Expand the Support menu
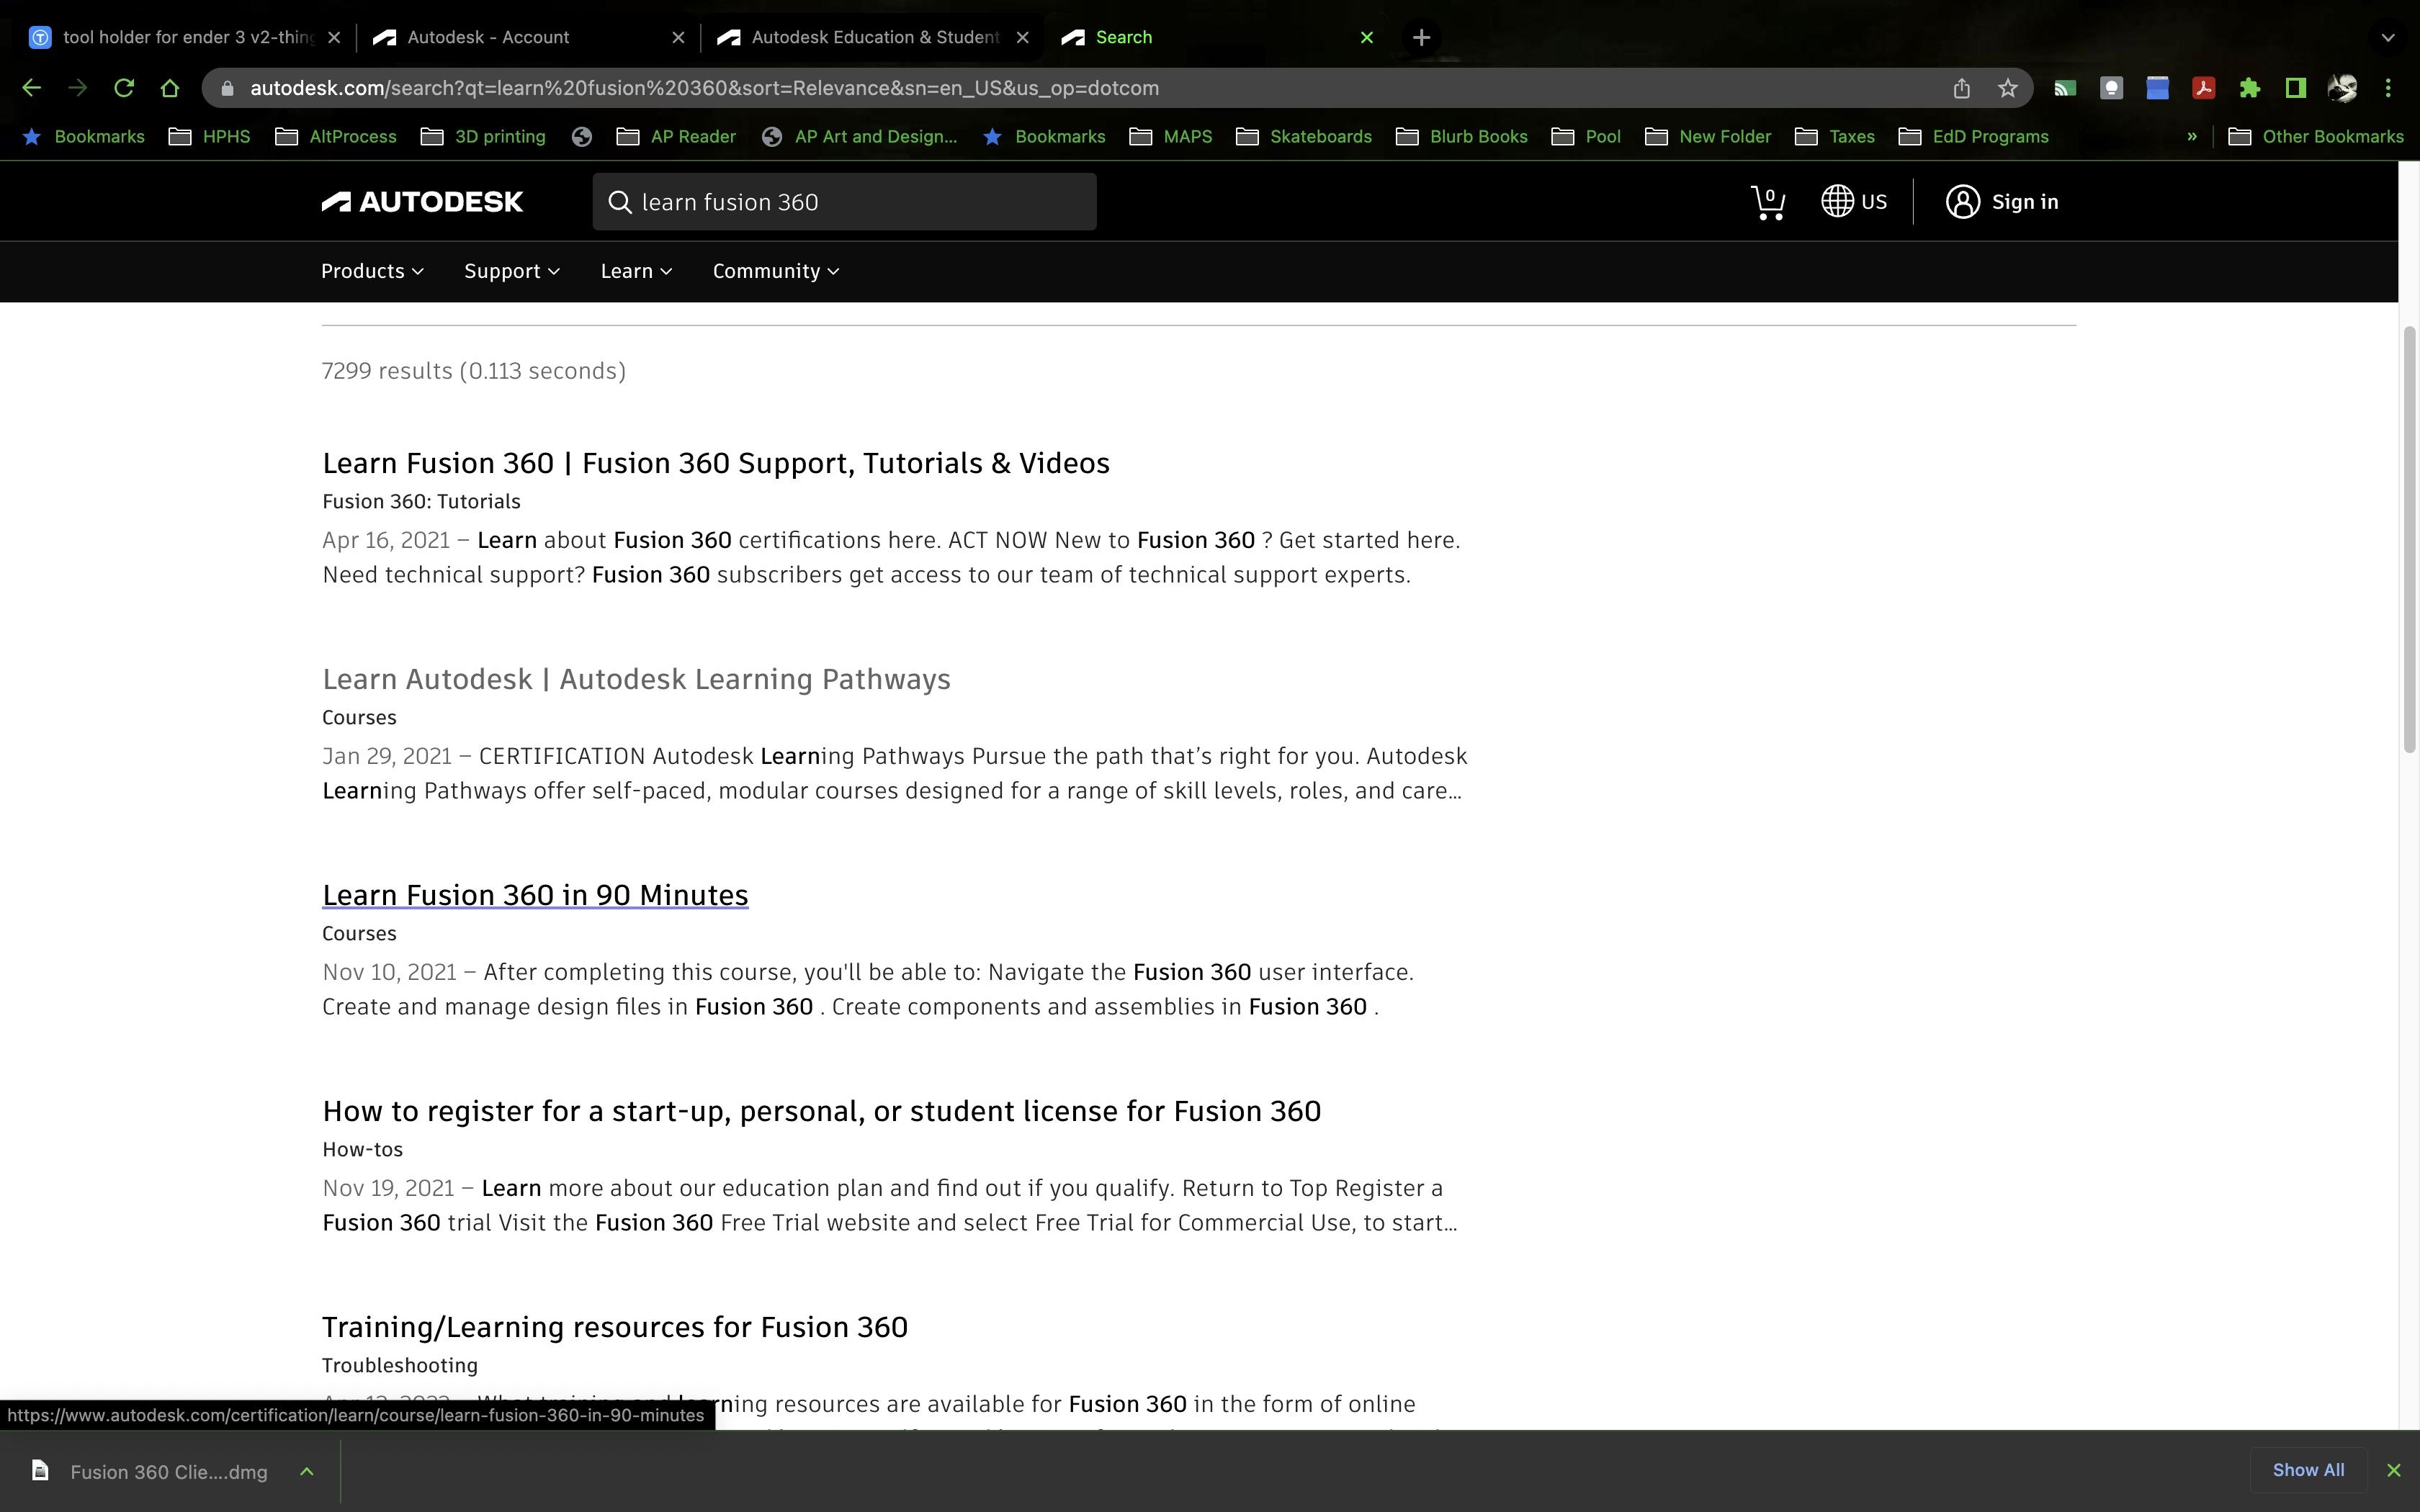2420x1512 pixels. (x=511, y=271)
